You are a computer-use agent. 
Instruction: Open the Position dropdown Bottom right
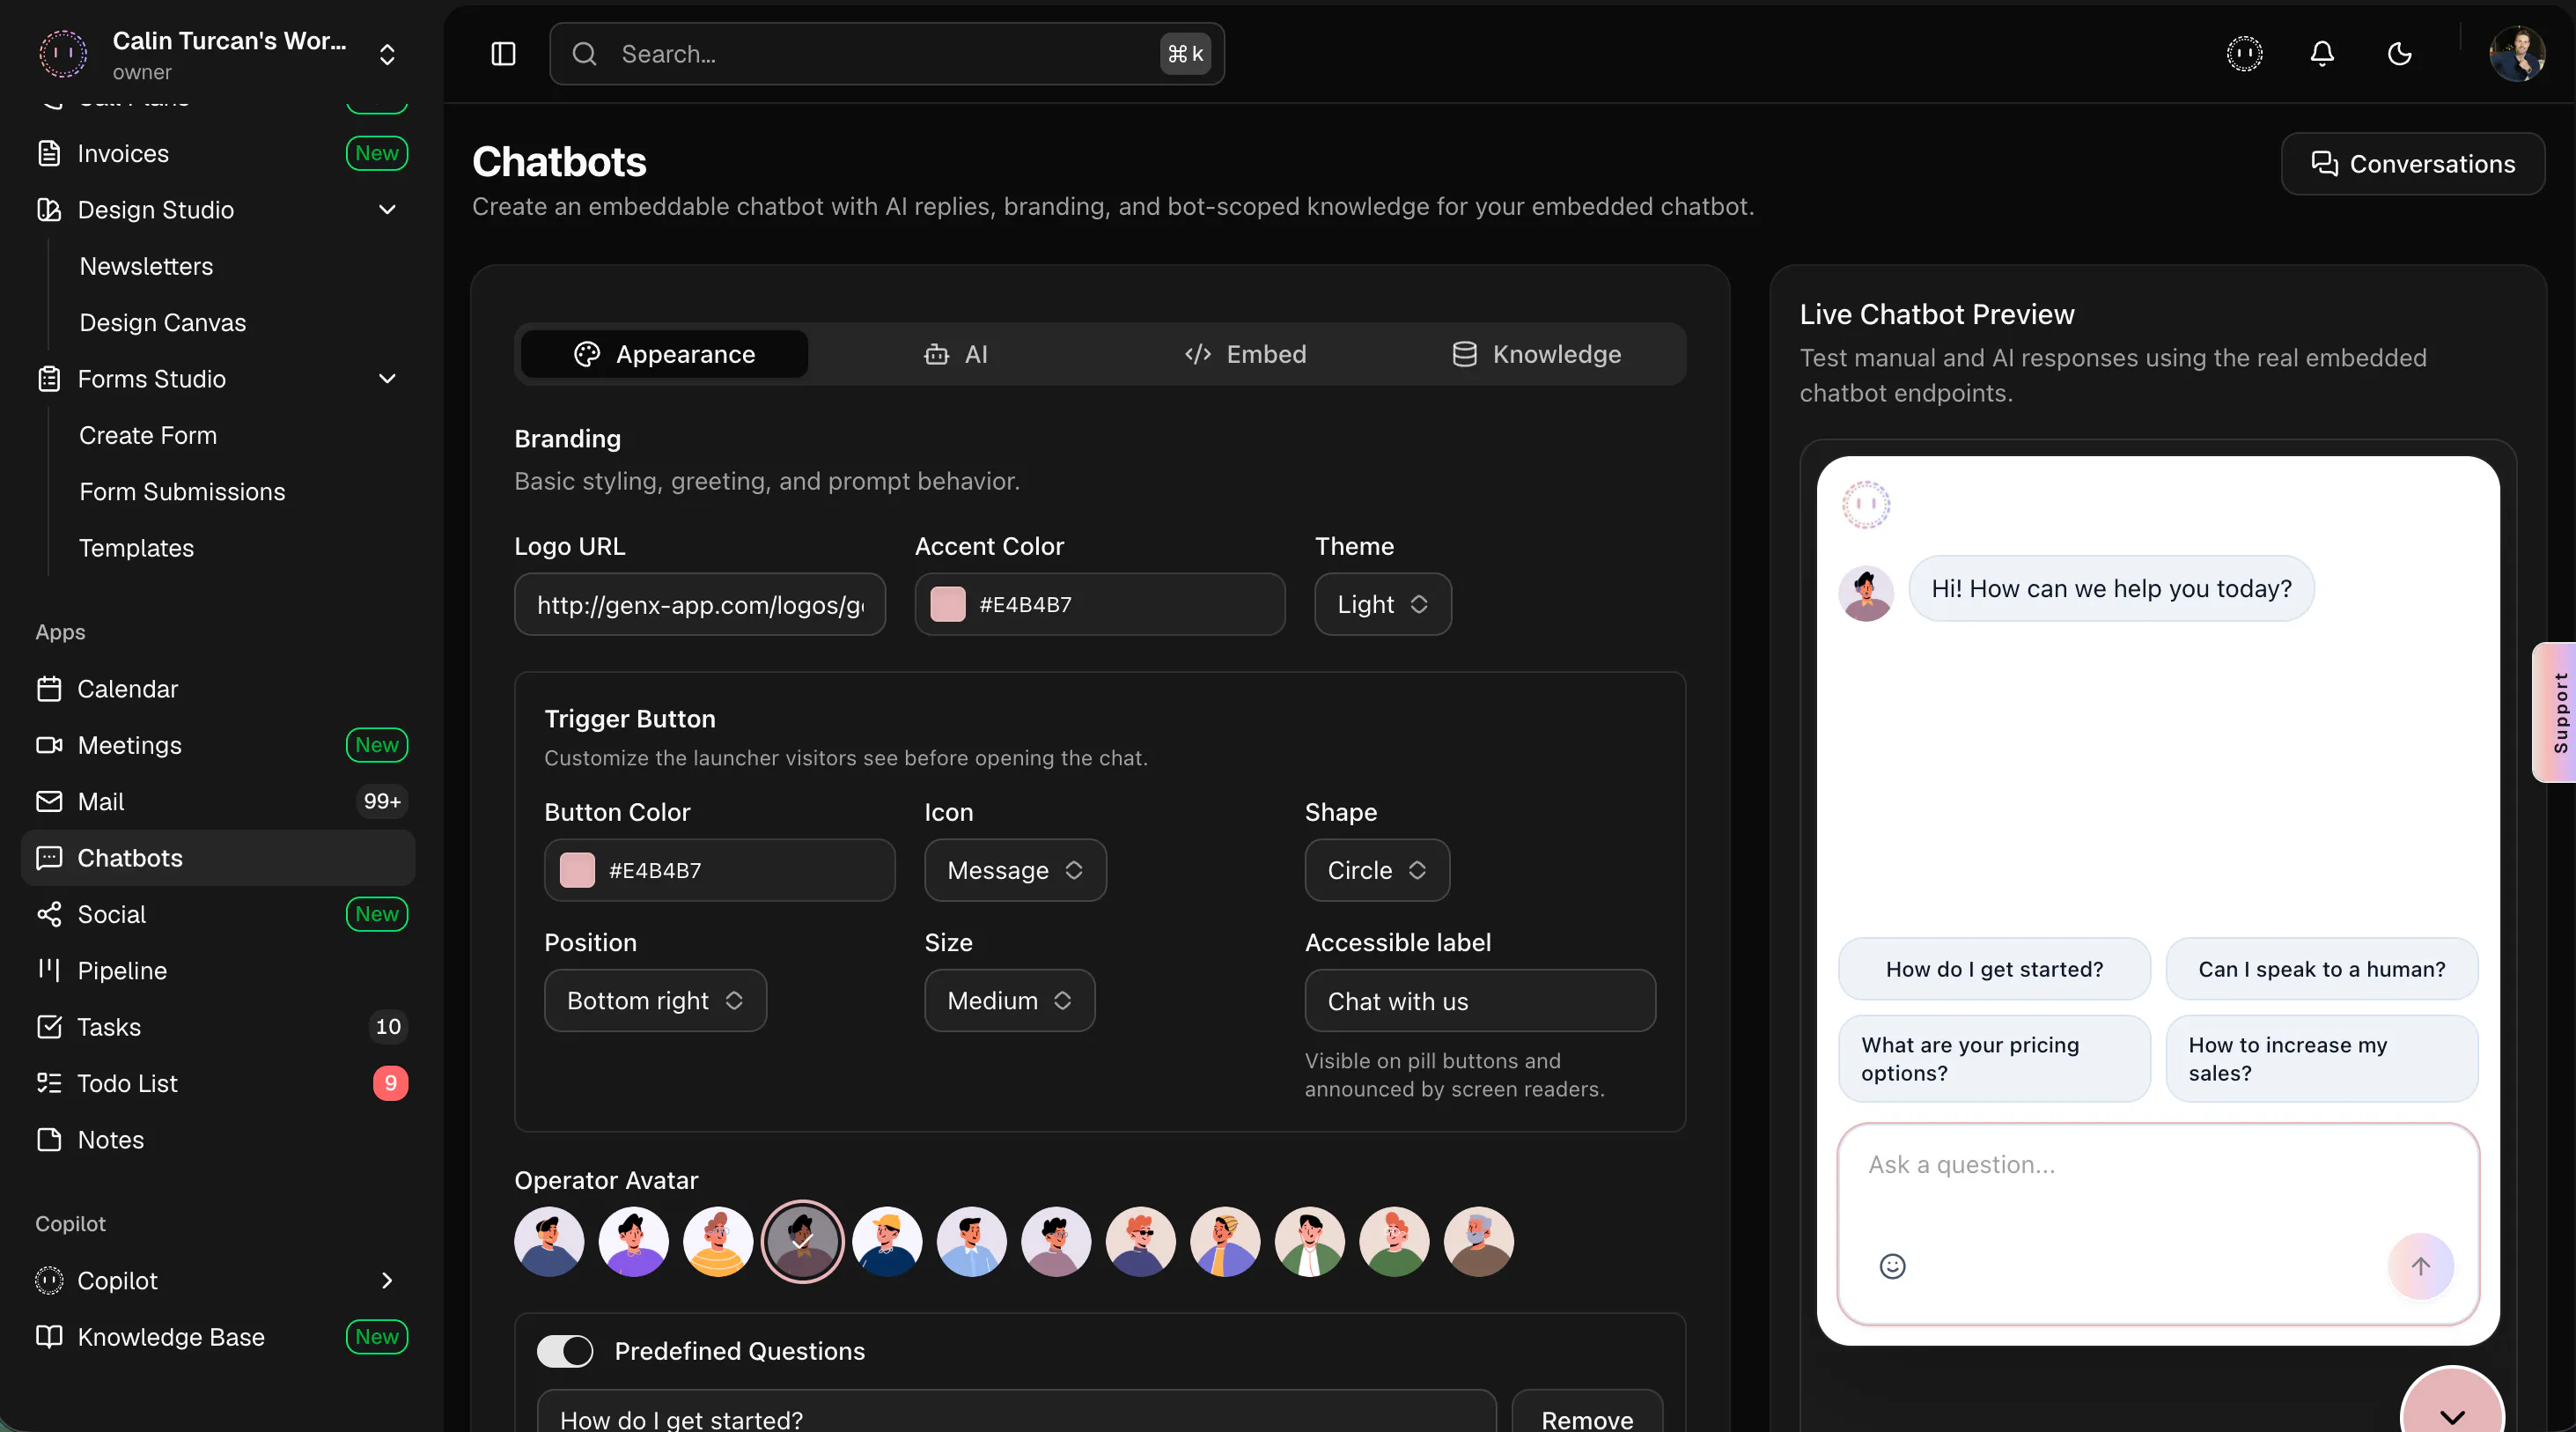(655, 1000)
